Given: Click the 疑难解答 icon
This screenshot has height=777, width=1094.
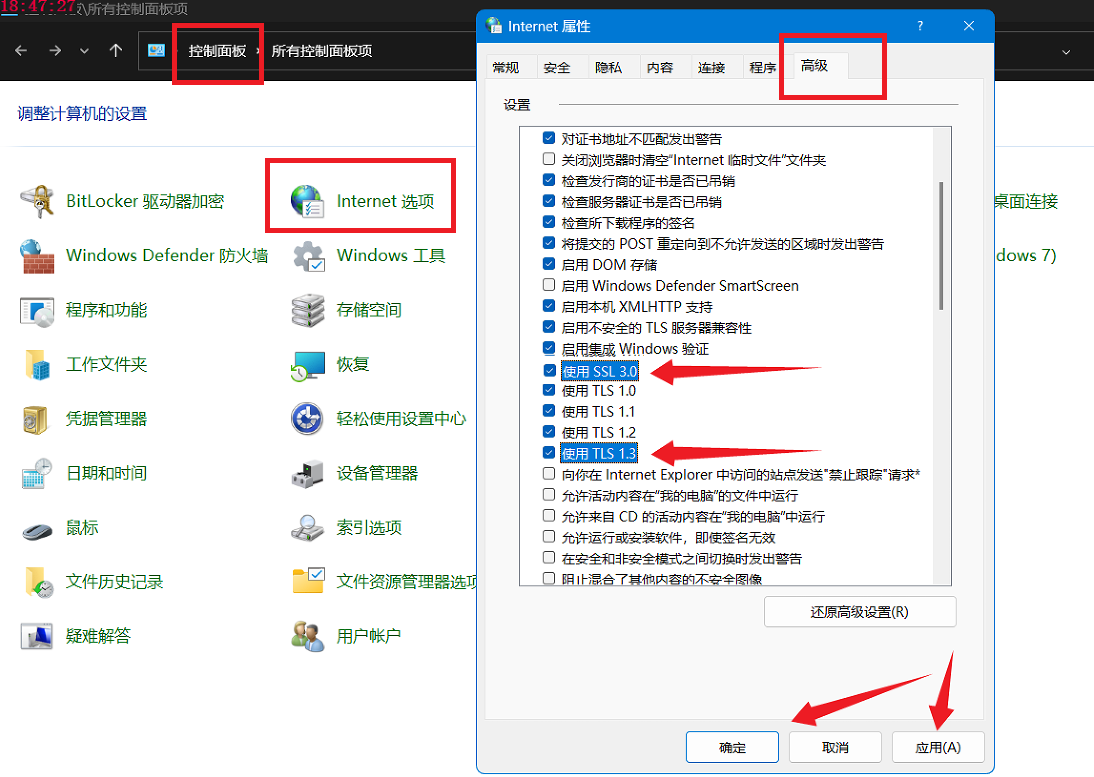Looking at the screenshot, I should pos(37,635).
